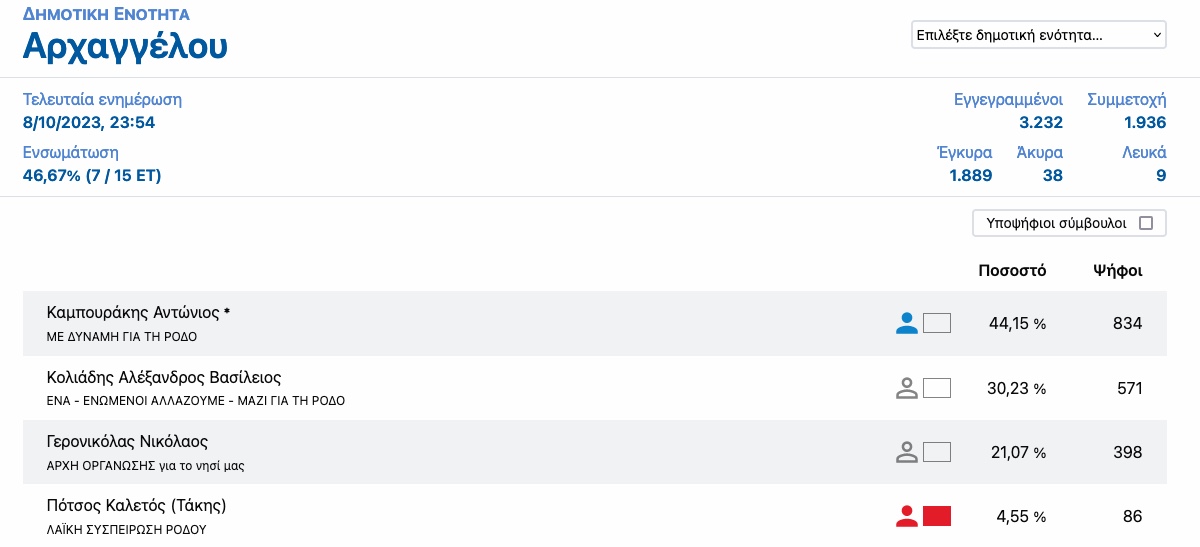Image resolution: width=1200 pixels, height=547 pixels.
Task: Click empty color box in Κολιάδης row
Action: click(x=937, y=388)
